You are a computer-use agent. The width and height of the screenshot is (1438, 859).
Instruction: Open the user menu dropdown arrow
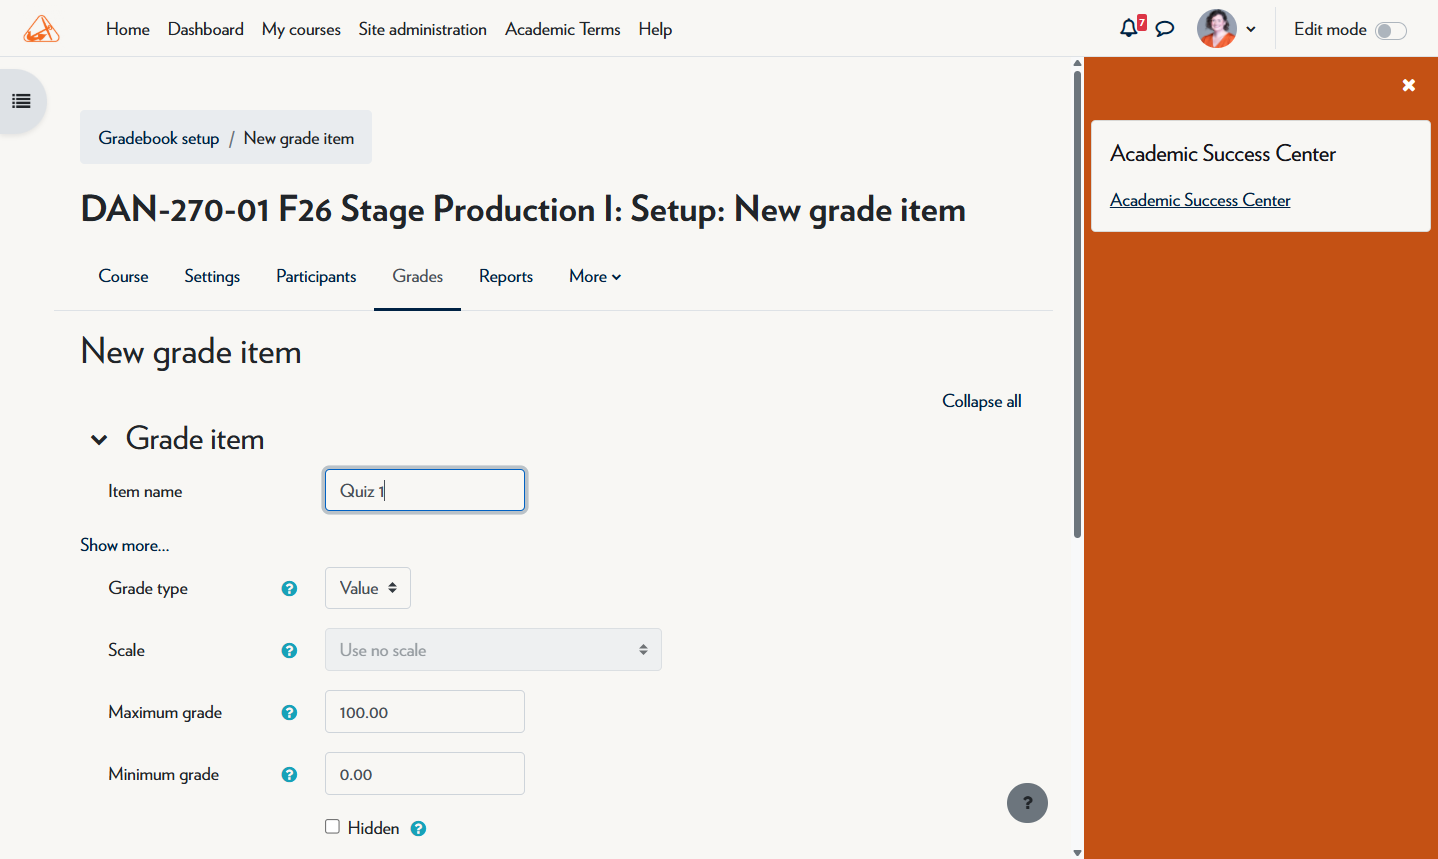click(x=1251, y=30)
